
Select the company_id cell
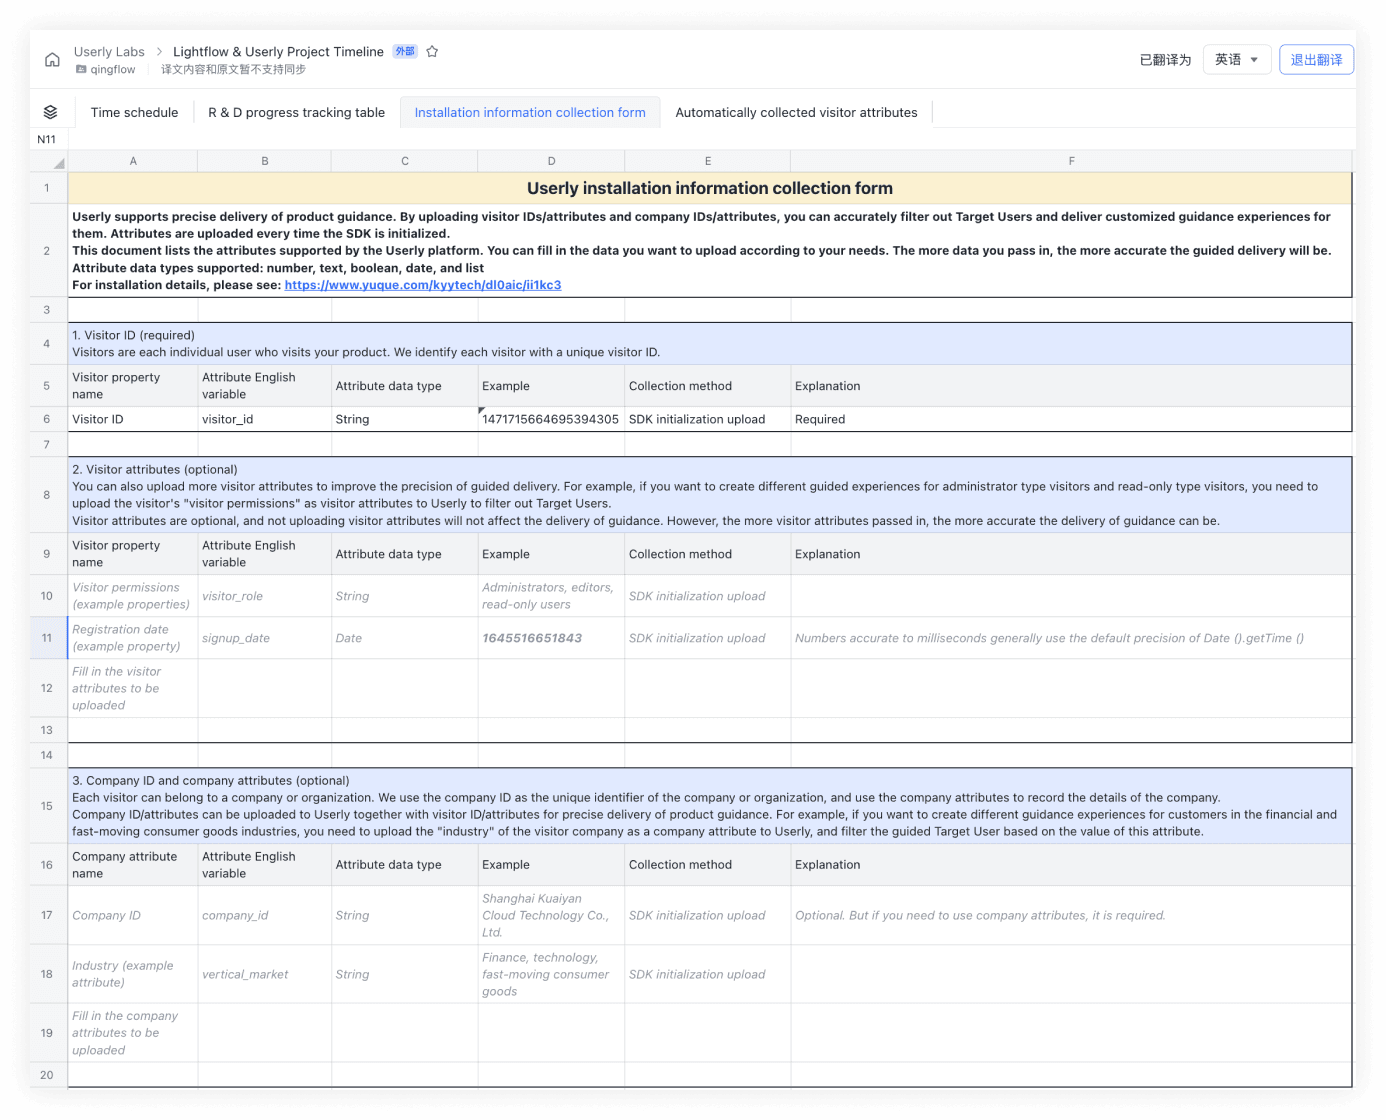point(265,915)
